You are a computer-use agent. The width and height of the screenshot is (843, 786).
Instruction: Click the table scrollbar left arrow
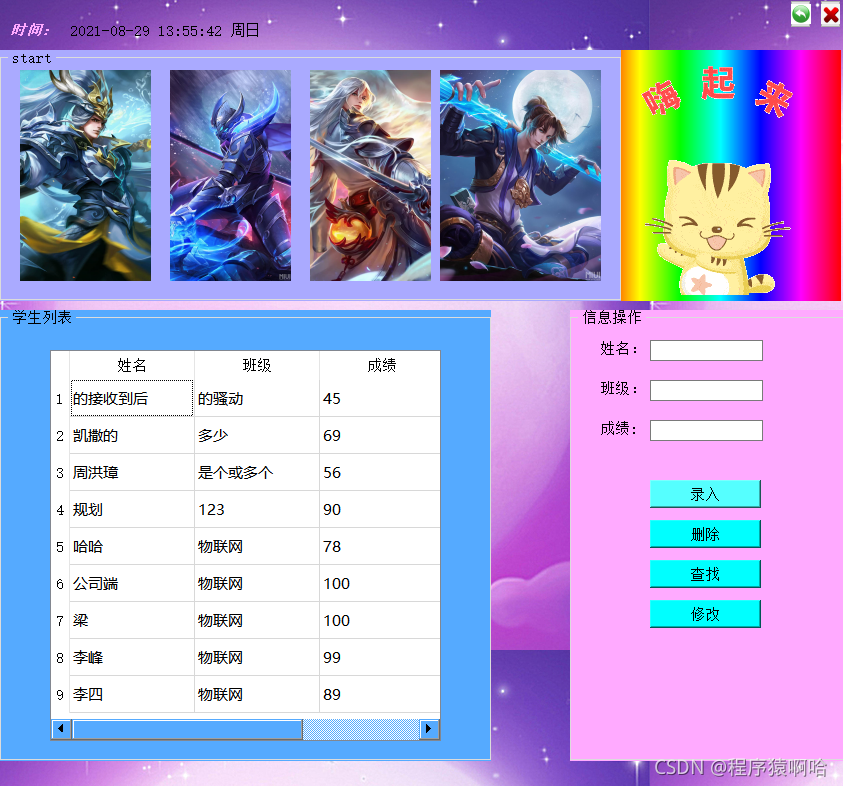(61, 729)
